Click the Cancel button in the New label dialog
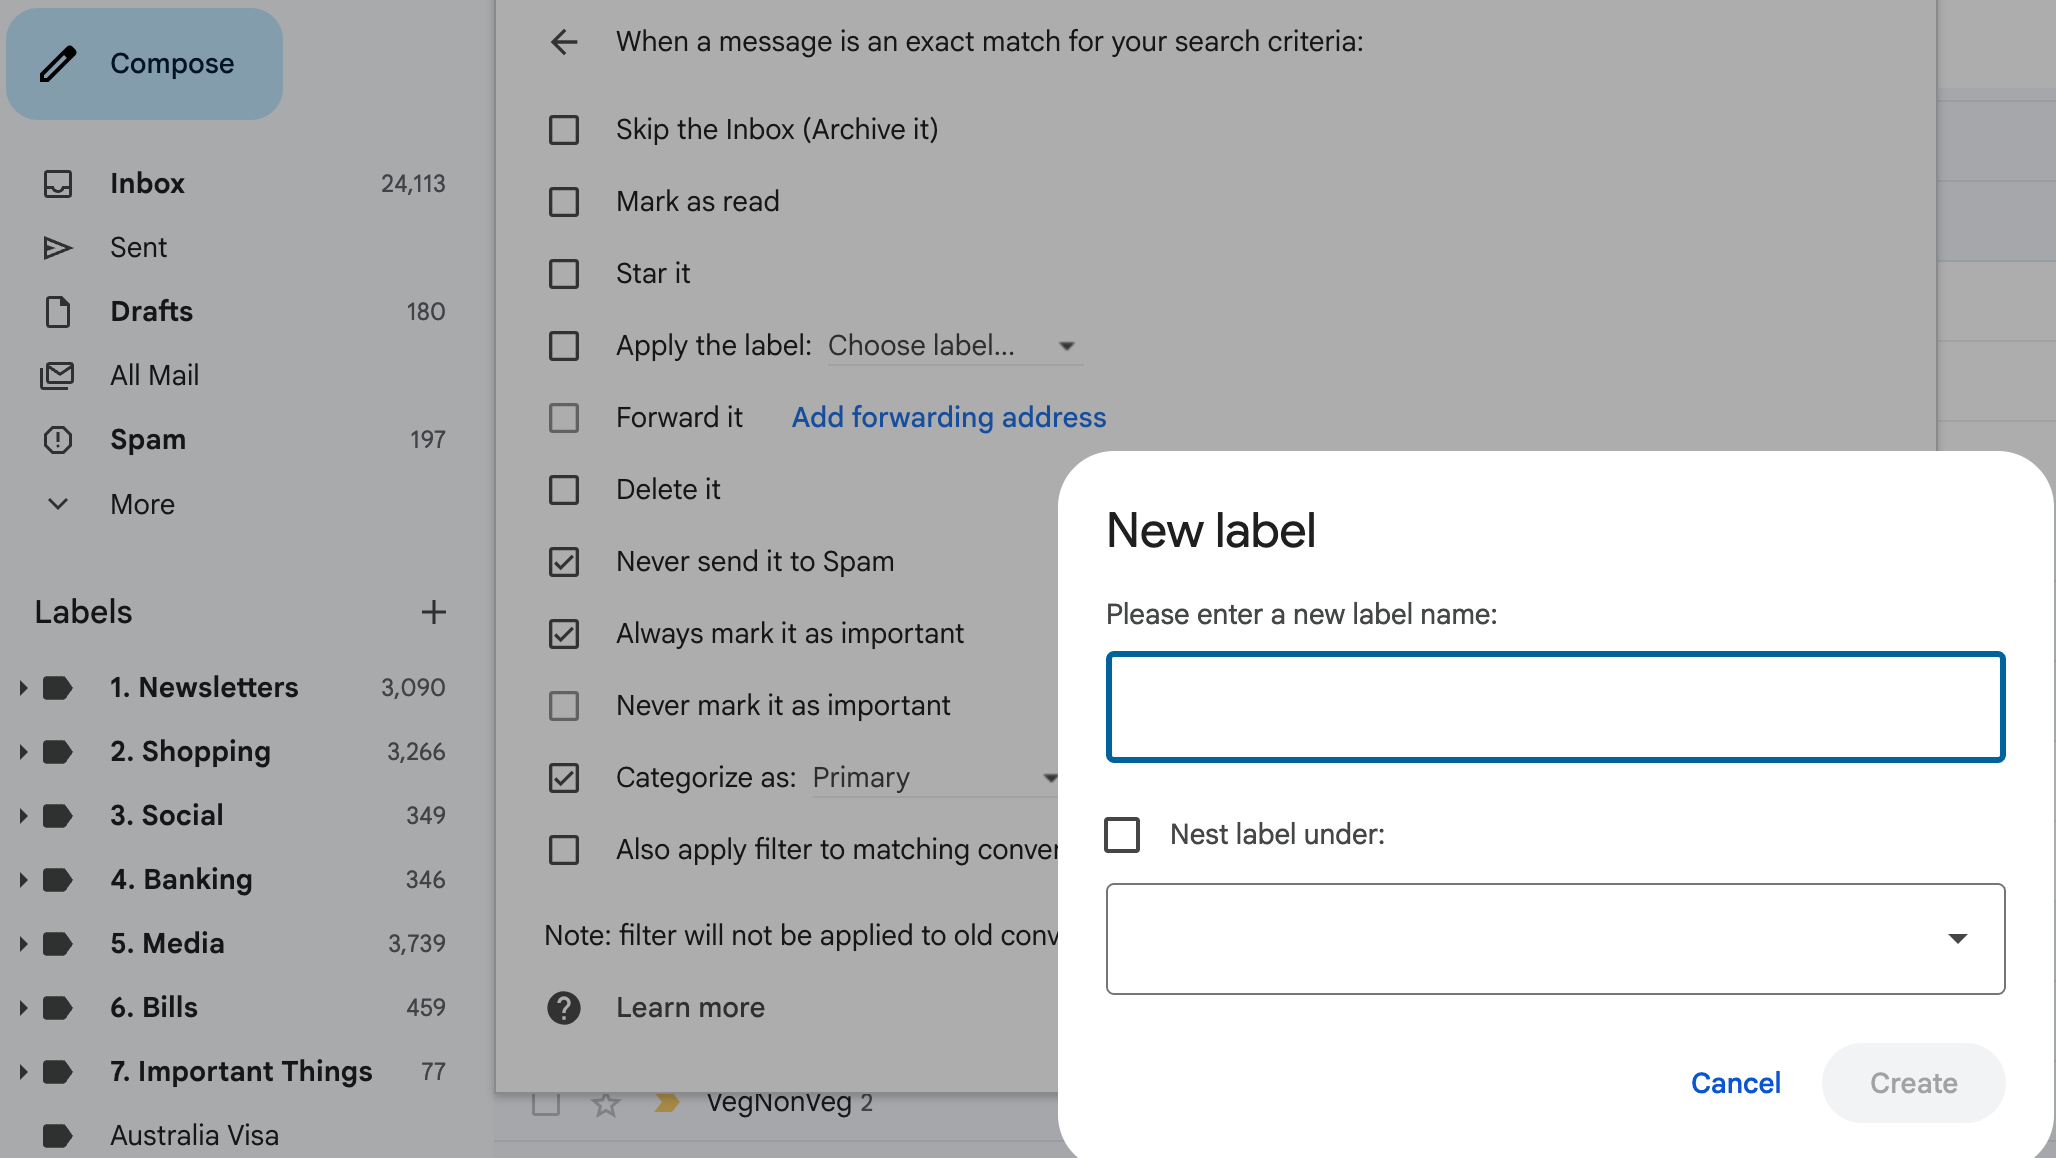The width and height of the screenshot is (2056, 1158). click(1735, 1083)
